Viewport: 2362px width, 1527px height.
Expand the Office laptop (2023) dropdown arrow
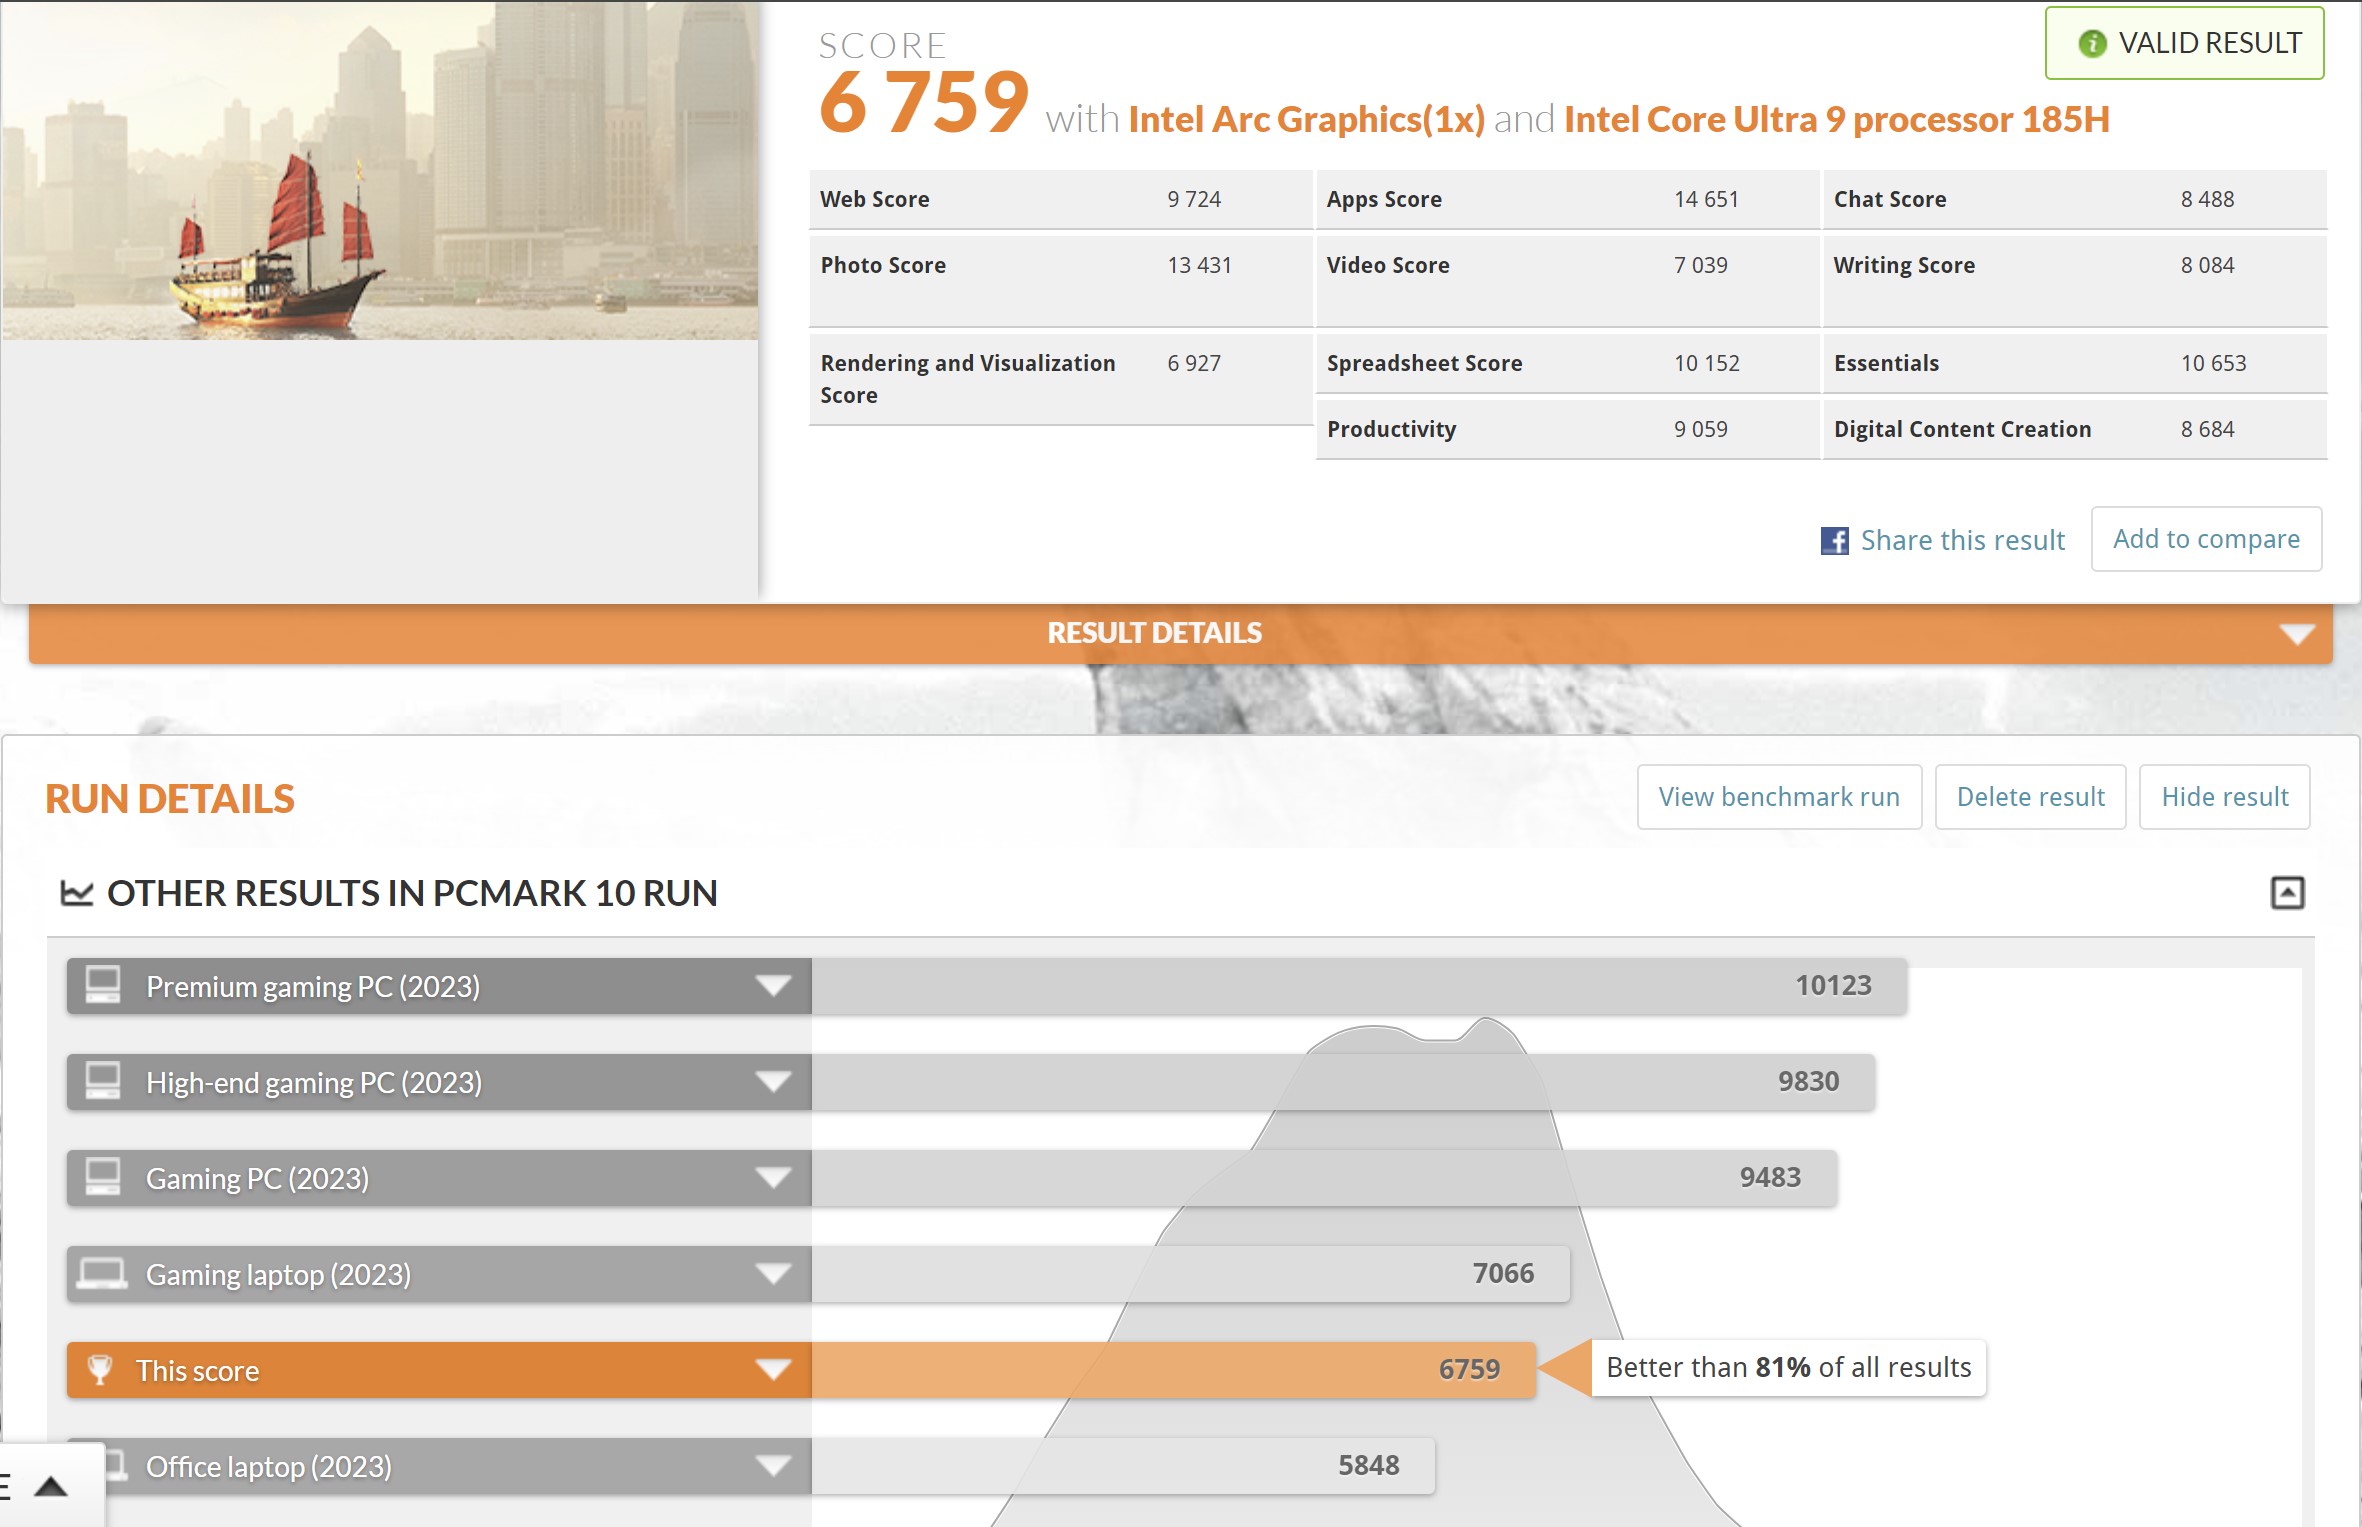click(x=773, y=1466)
